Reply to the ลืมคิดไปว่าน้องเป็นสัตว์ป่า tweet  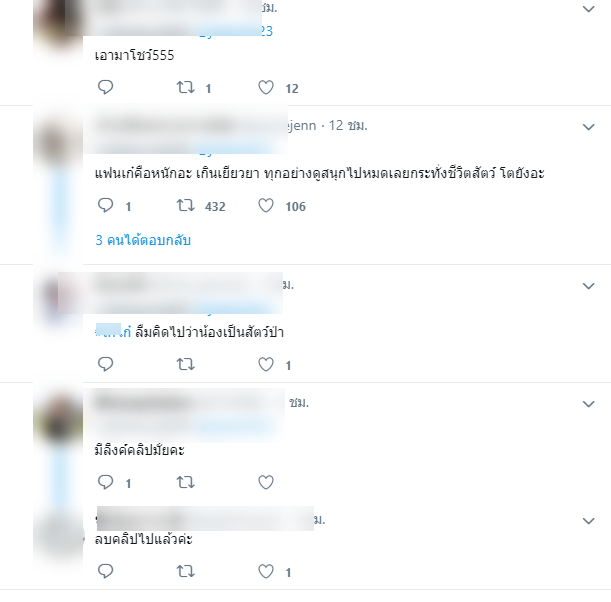(x=105, y=364)
